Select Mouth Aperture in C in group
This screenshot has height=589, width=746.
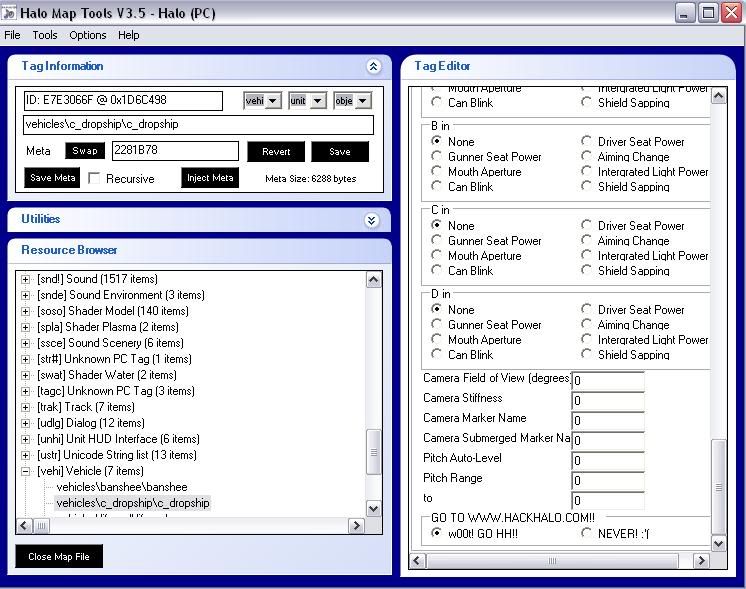(x=436, y=255)
